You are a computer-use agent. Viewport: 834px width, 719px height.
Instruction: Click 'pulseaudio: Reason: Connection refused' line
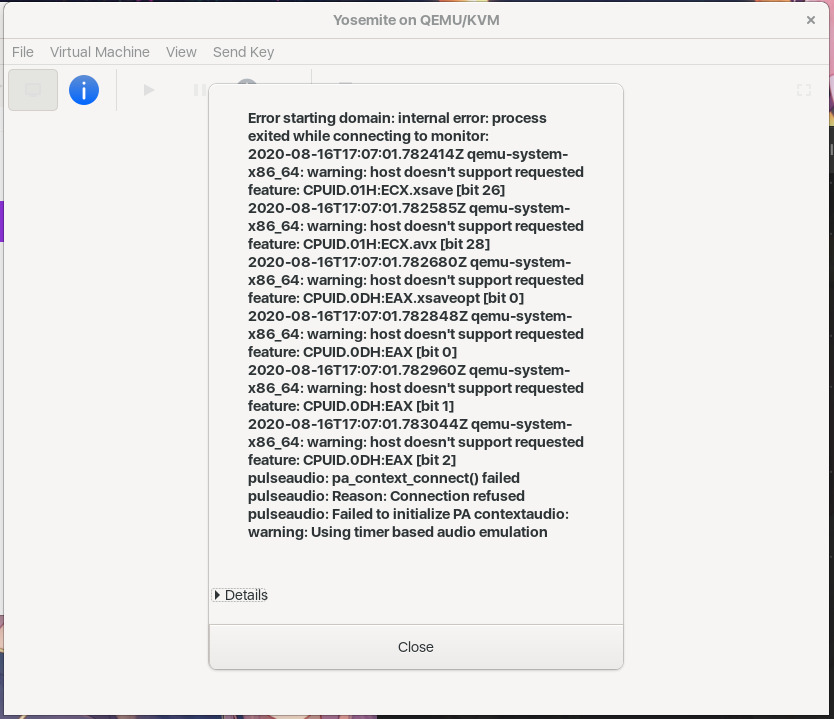386,496
